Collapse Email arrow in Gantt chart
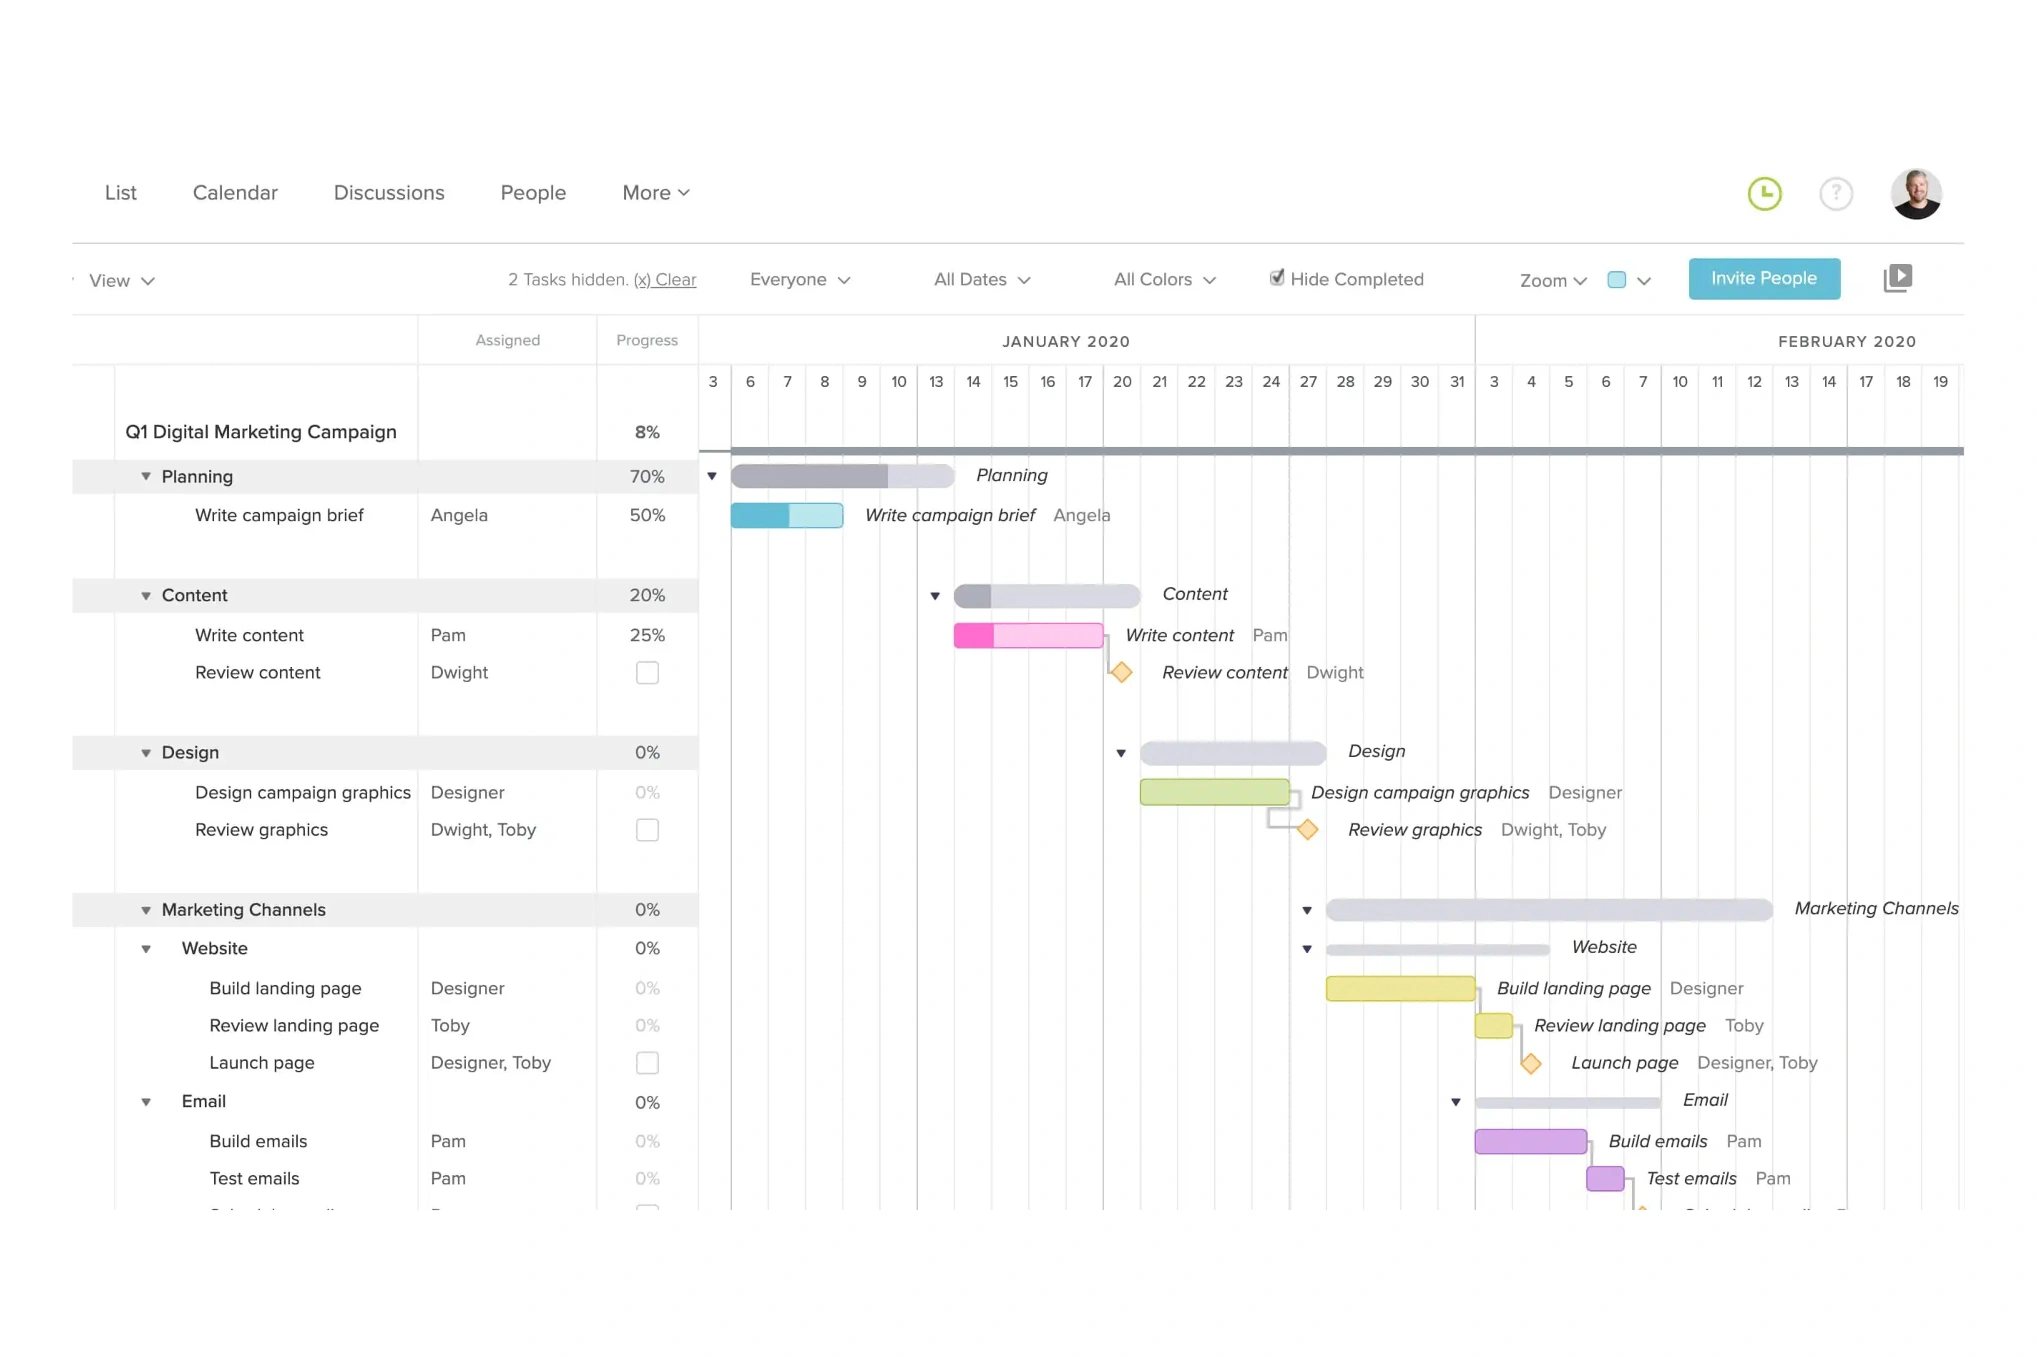This screenshot has height=1358, width=2038. (x=1456, y=1101)
